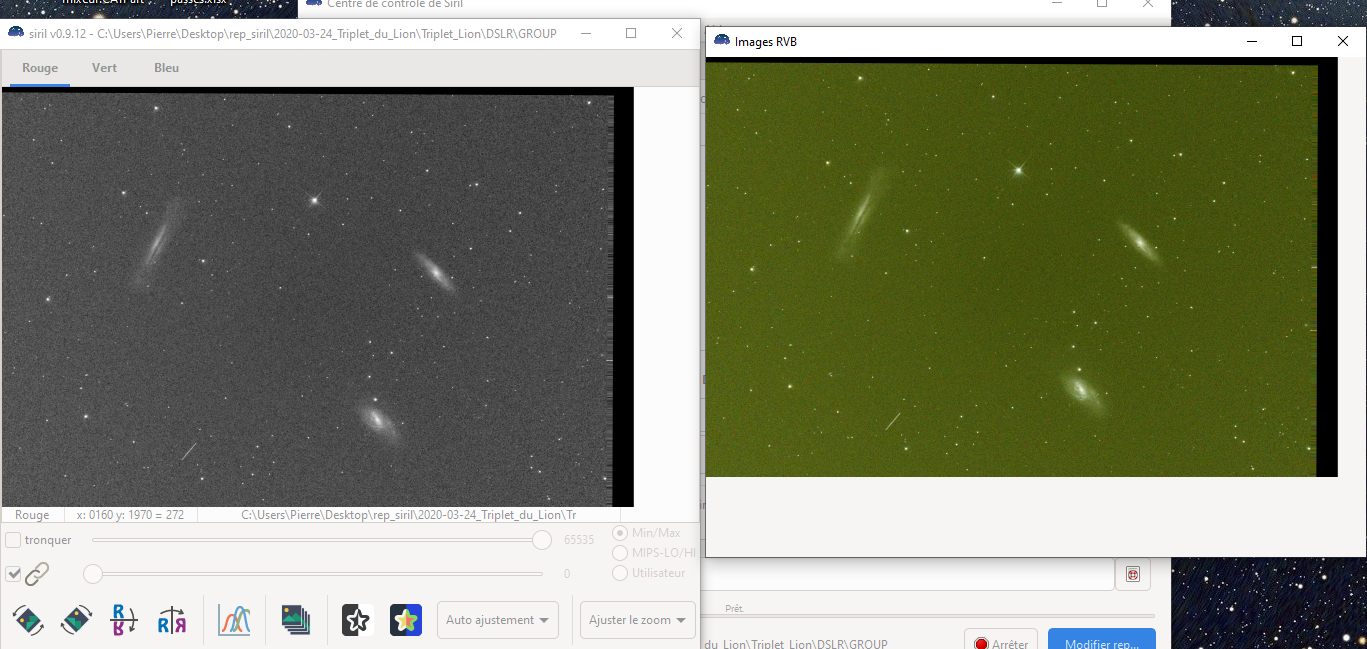This screenshot has height=649, width=1367.
Task: Switch to the Vert channel tab
Action: 104,68
